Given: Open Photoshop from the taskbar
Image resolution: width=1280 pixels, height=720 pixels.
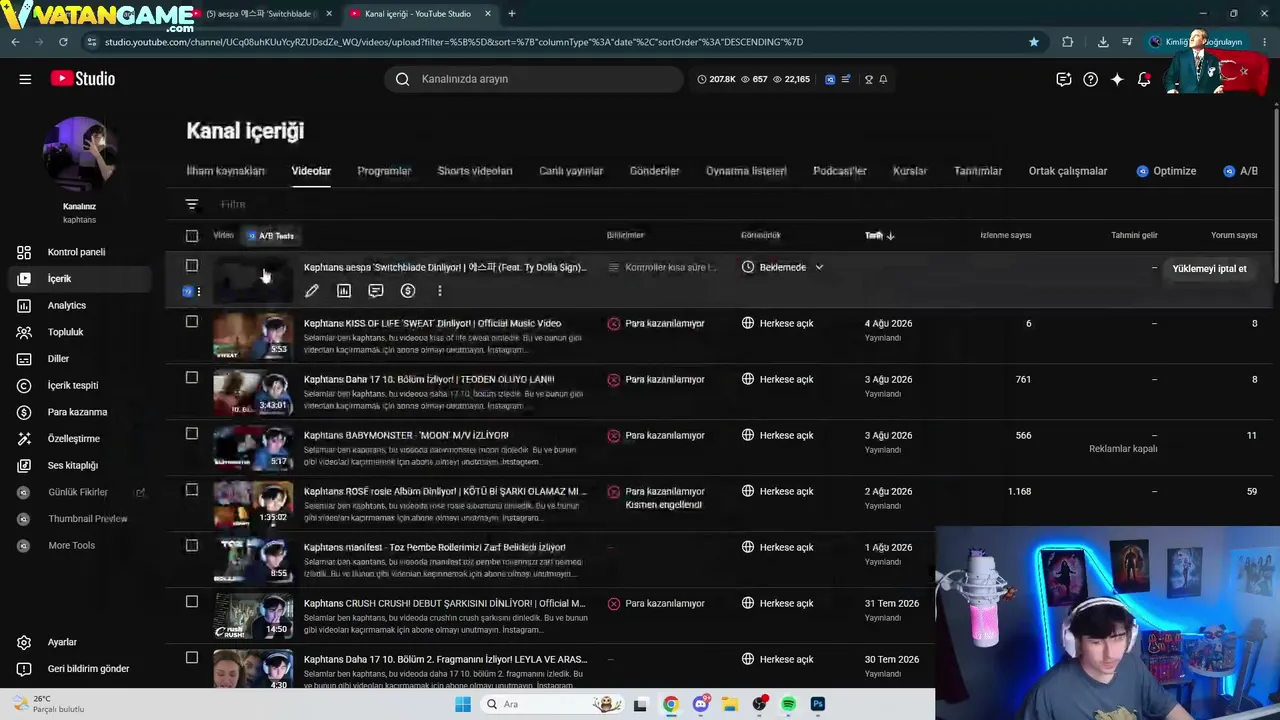Looking at the screenshot, I should coord(818,704).
